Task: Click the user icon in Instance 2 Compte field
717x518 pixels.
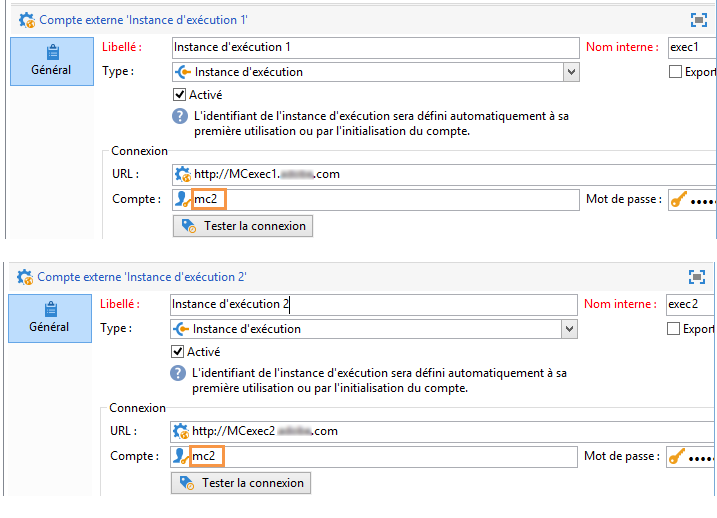Action: tap(181, 456)
